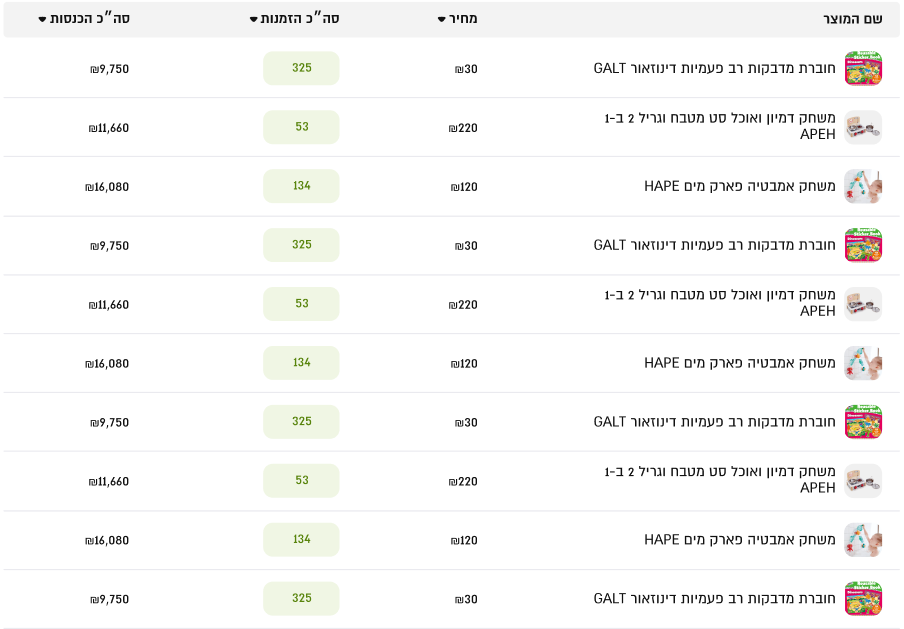Click the first 325 orders badge

pos(302,68)
